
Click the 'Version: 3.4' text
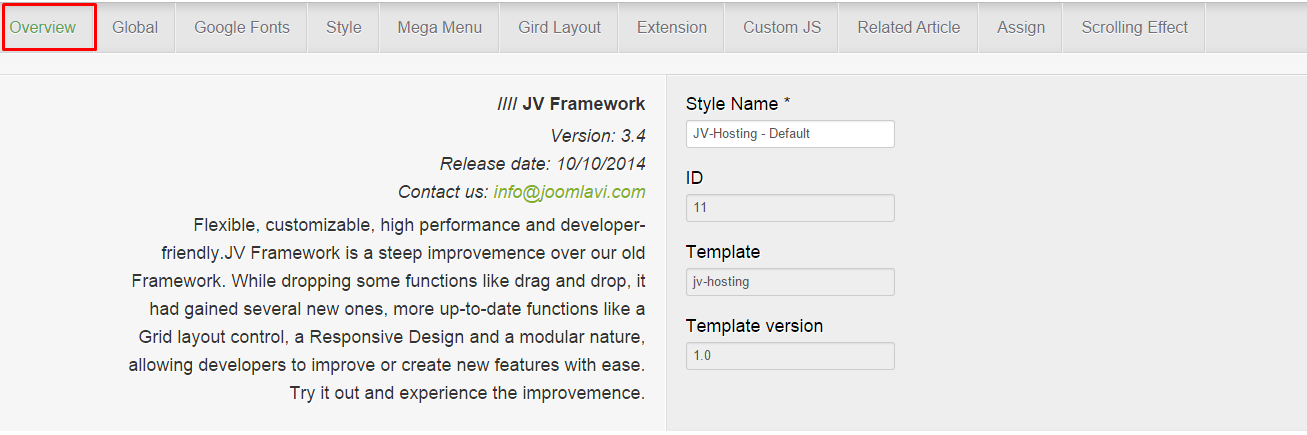(x=598, y=135)
